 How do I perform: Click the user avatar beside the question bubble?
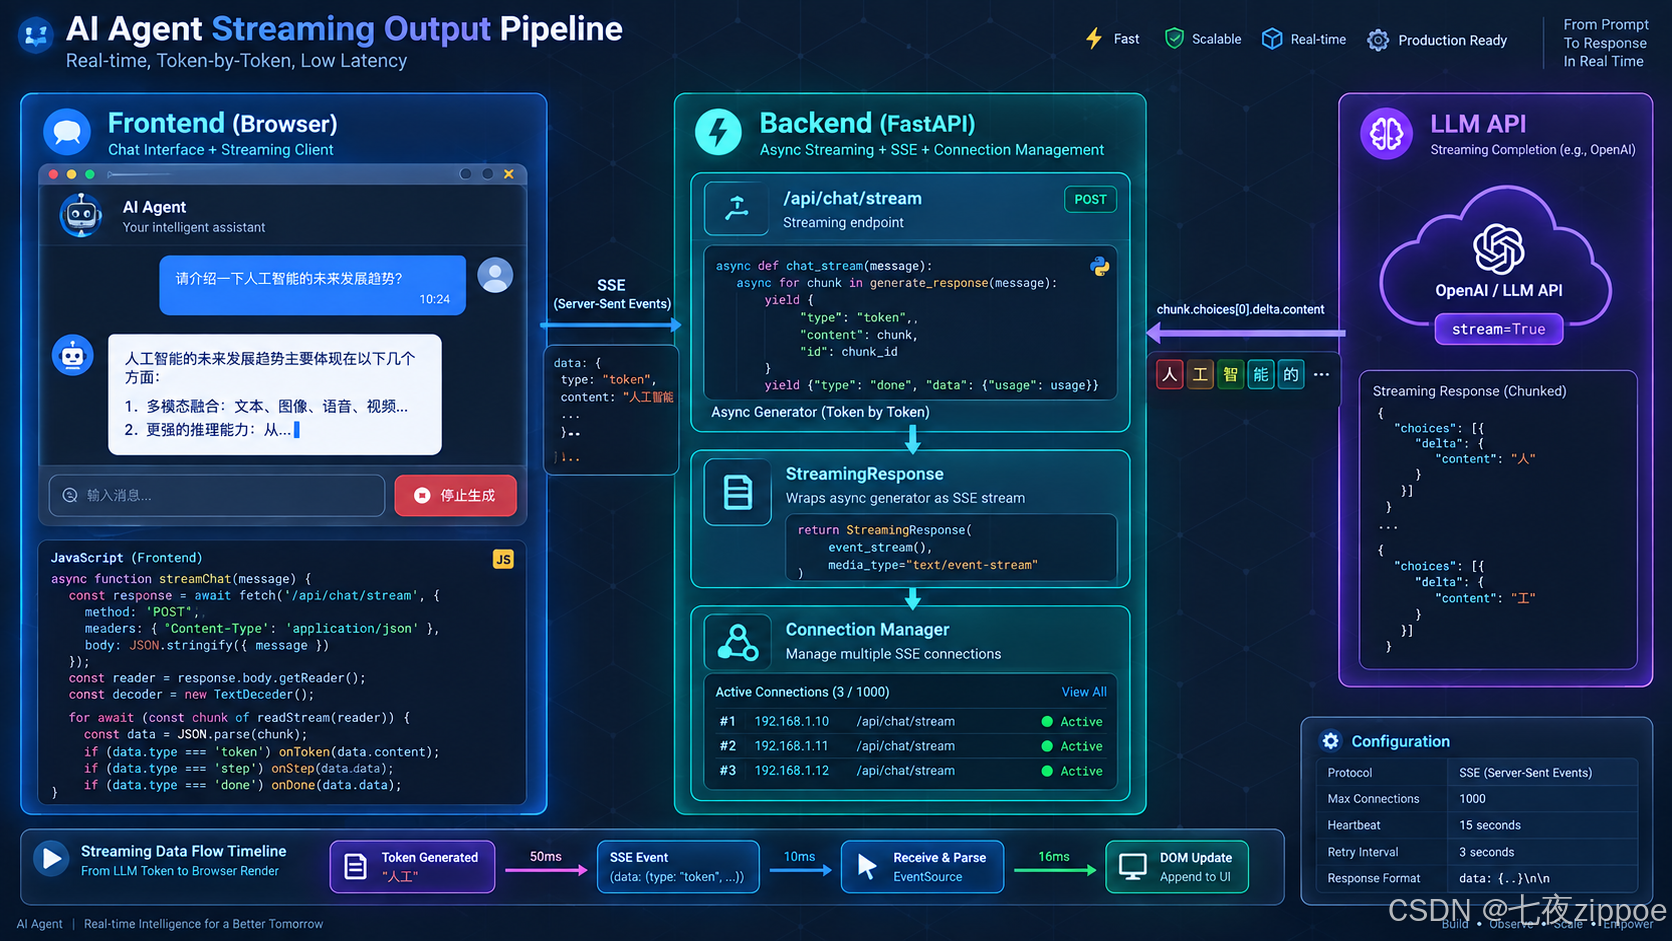tap(495, 275)
